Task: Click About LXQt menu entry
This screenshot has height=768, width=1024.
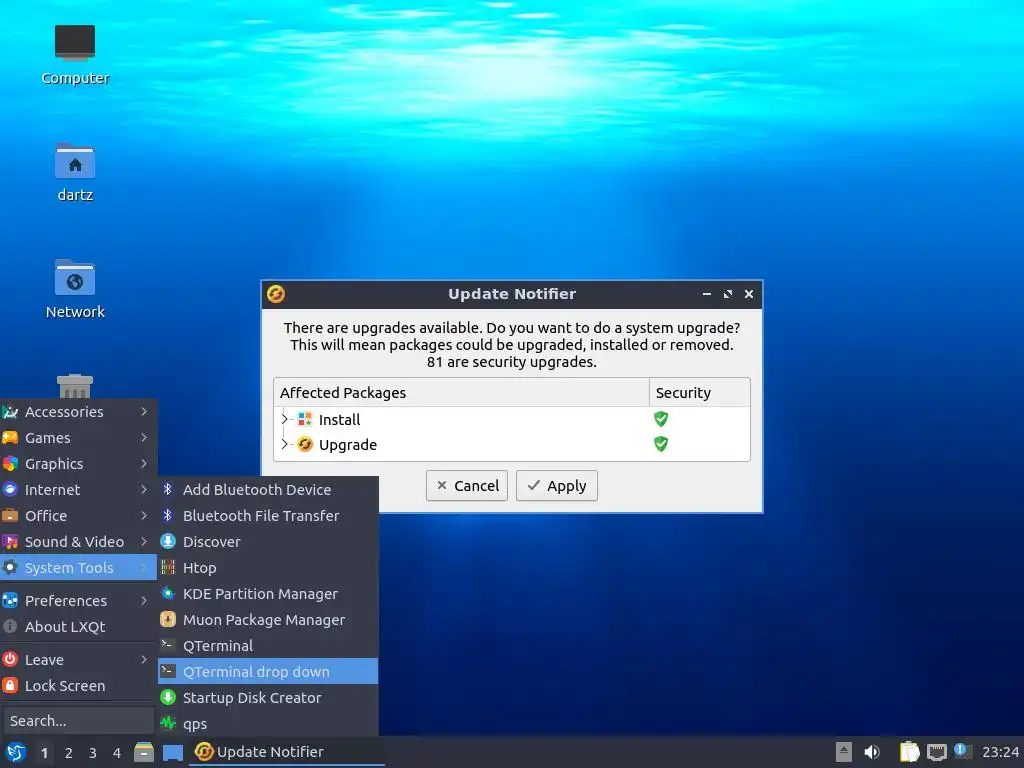Action: [x=78, y=626]
